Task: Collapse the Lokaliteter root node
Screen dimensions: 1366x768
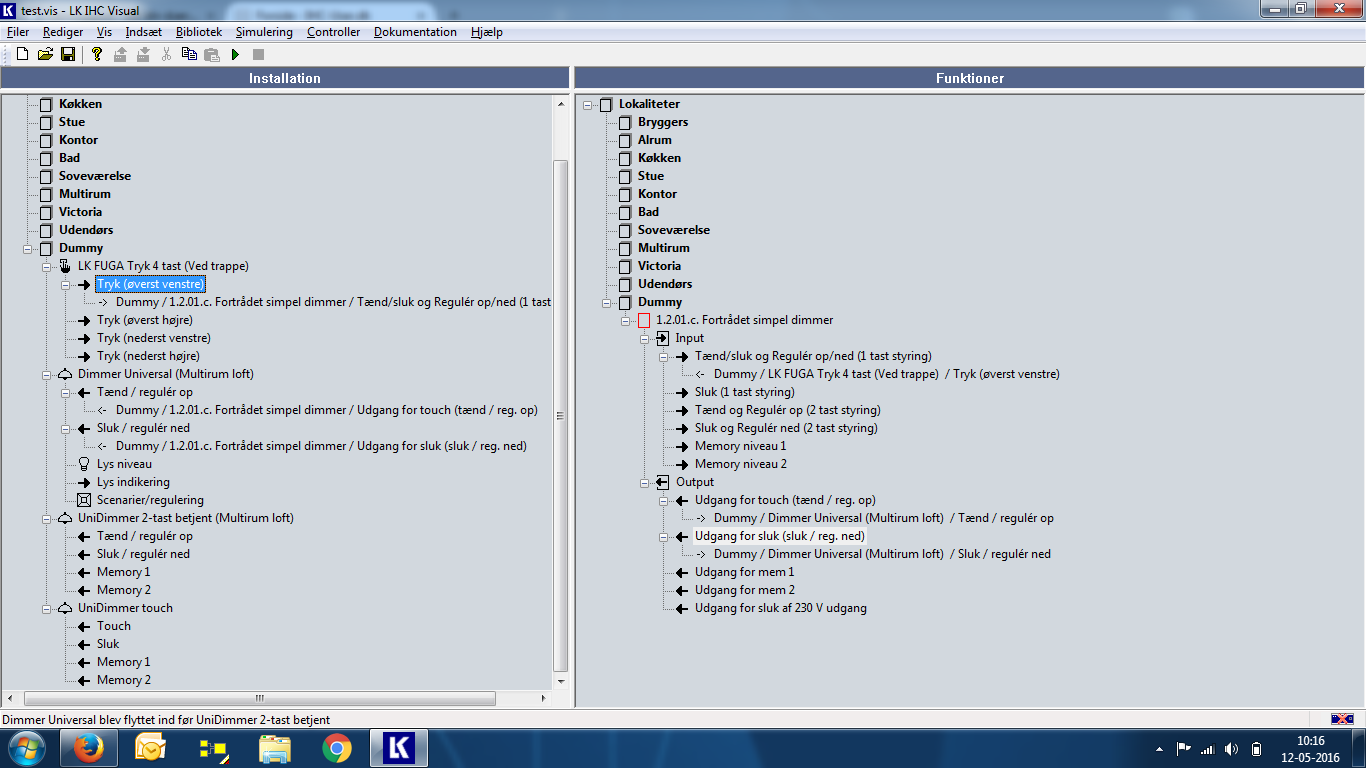Action: coord(588,104)
